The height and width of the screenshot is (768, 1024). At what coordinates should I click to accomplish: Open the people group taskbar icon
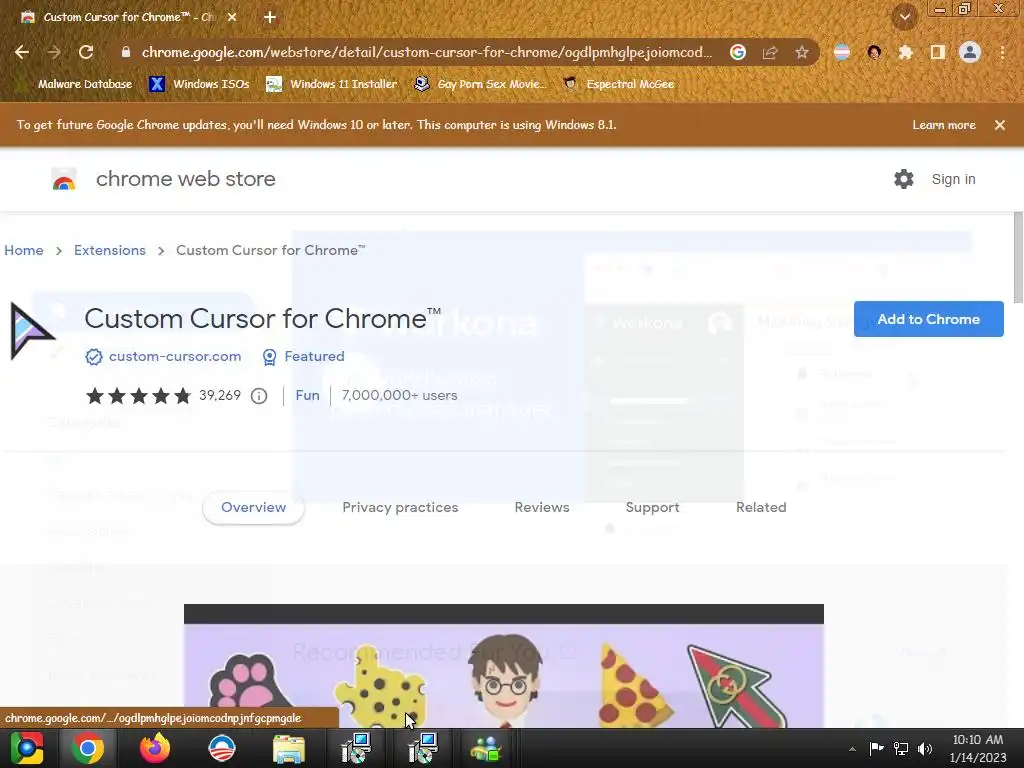coord(486,748)
